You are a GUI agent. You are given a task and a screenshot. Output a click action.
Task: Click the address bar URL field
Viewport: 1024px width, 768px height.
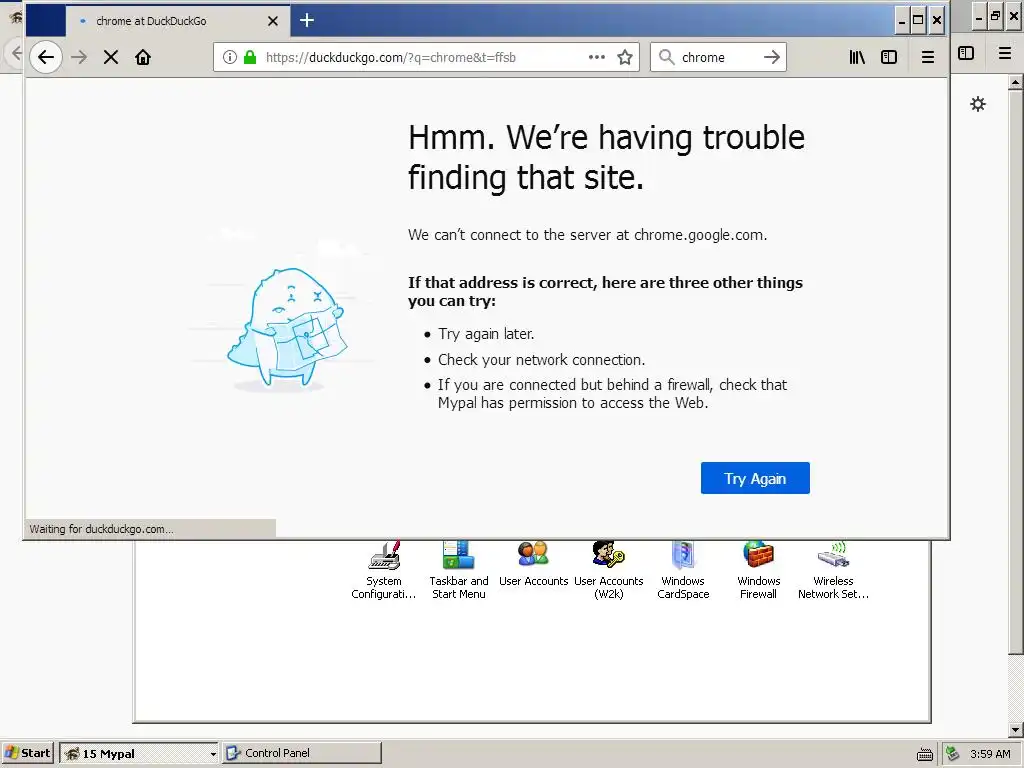click(425, 57)
